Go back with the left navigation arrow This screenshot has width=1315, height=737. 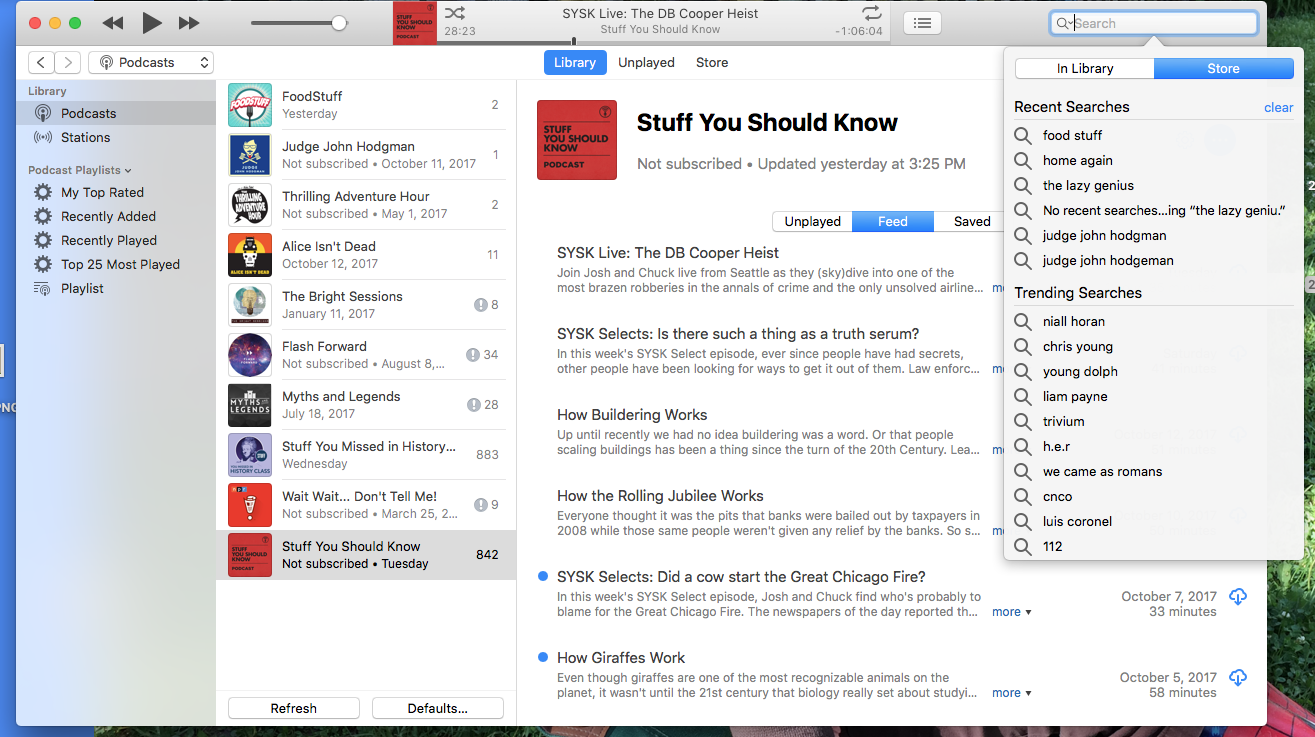pyautogui.click(x=41, y=62)
